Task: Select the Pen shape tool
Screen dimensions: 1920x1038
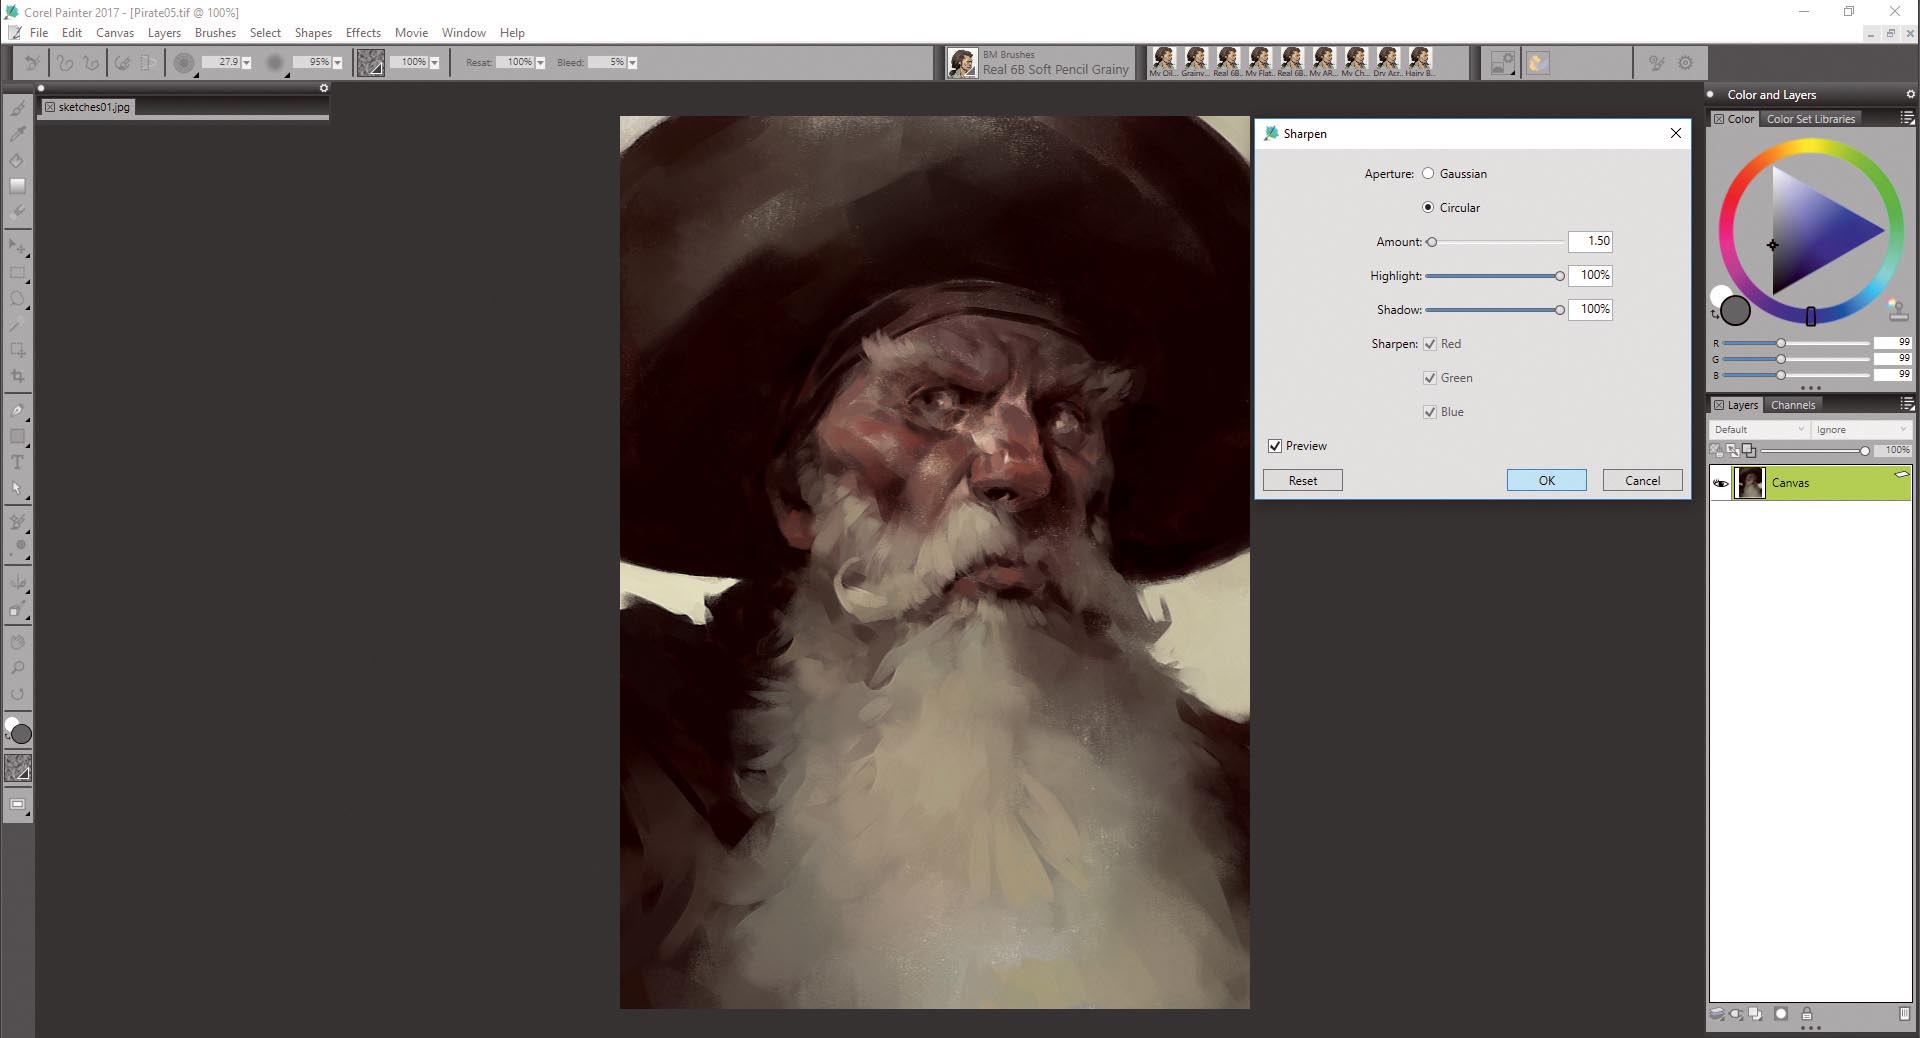Action: tap(17, 410)
